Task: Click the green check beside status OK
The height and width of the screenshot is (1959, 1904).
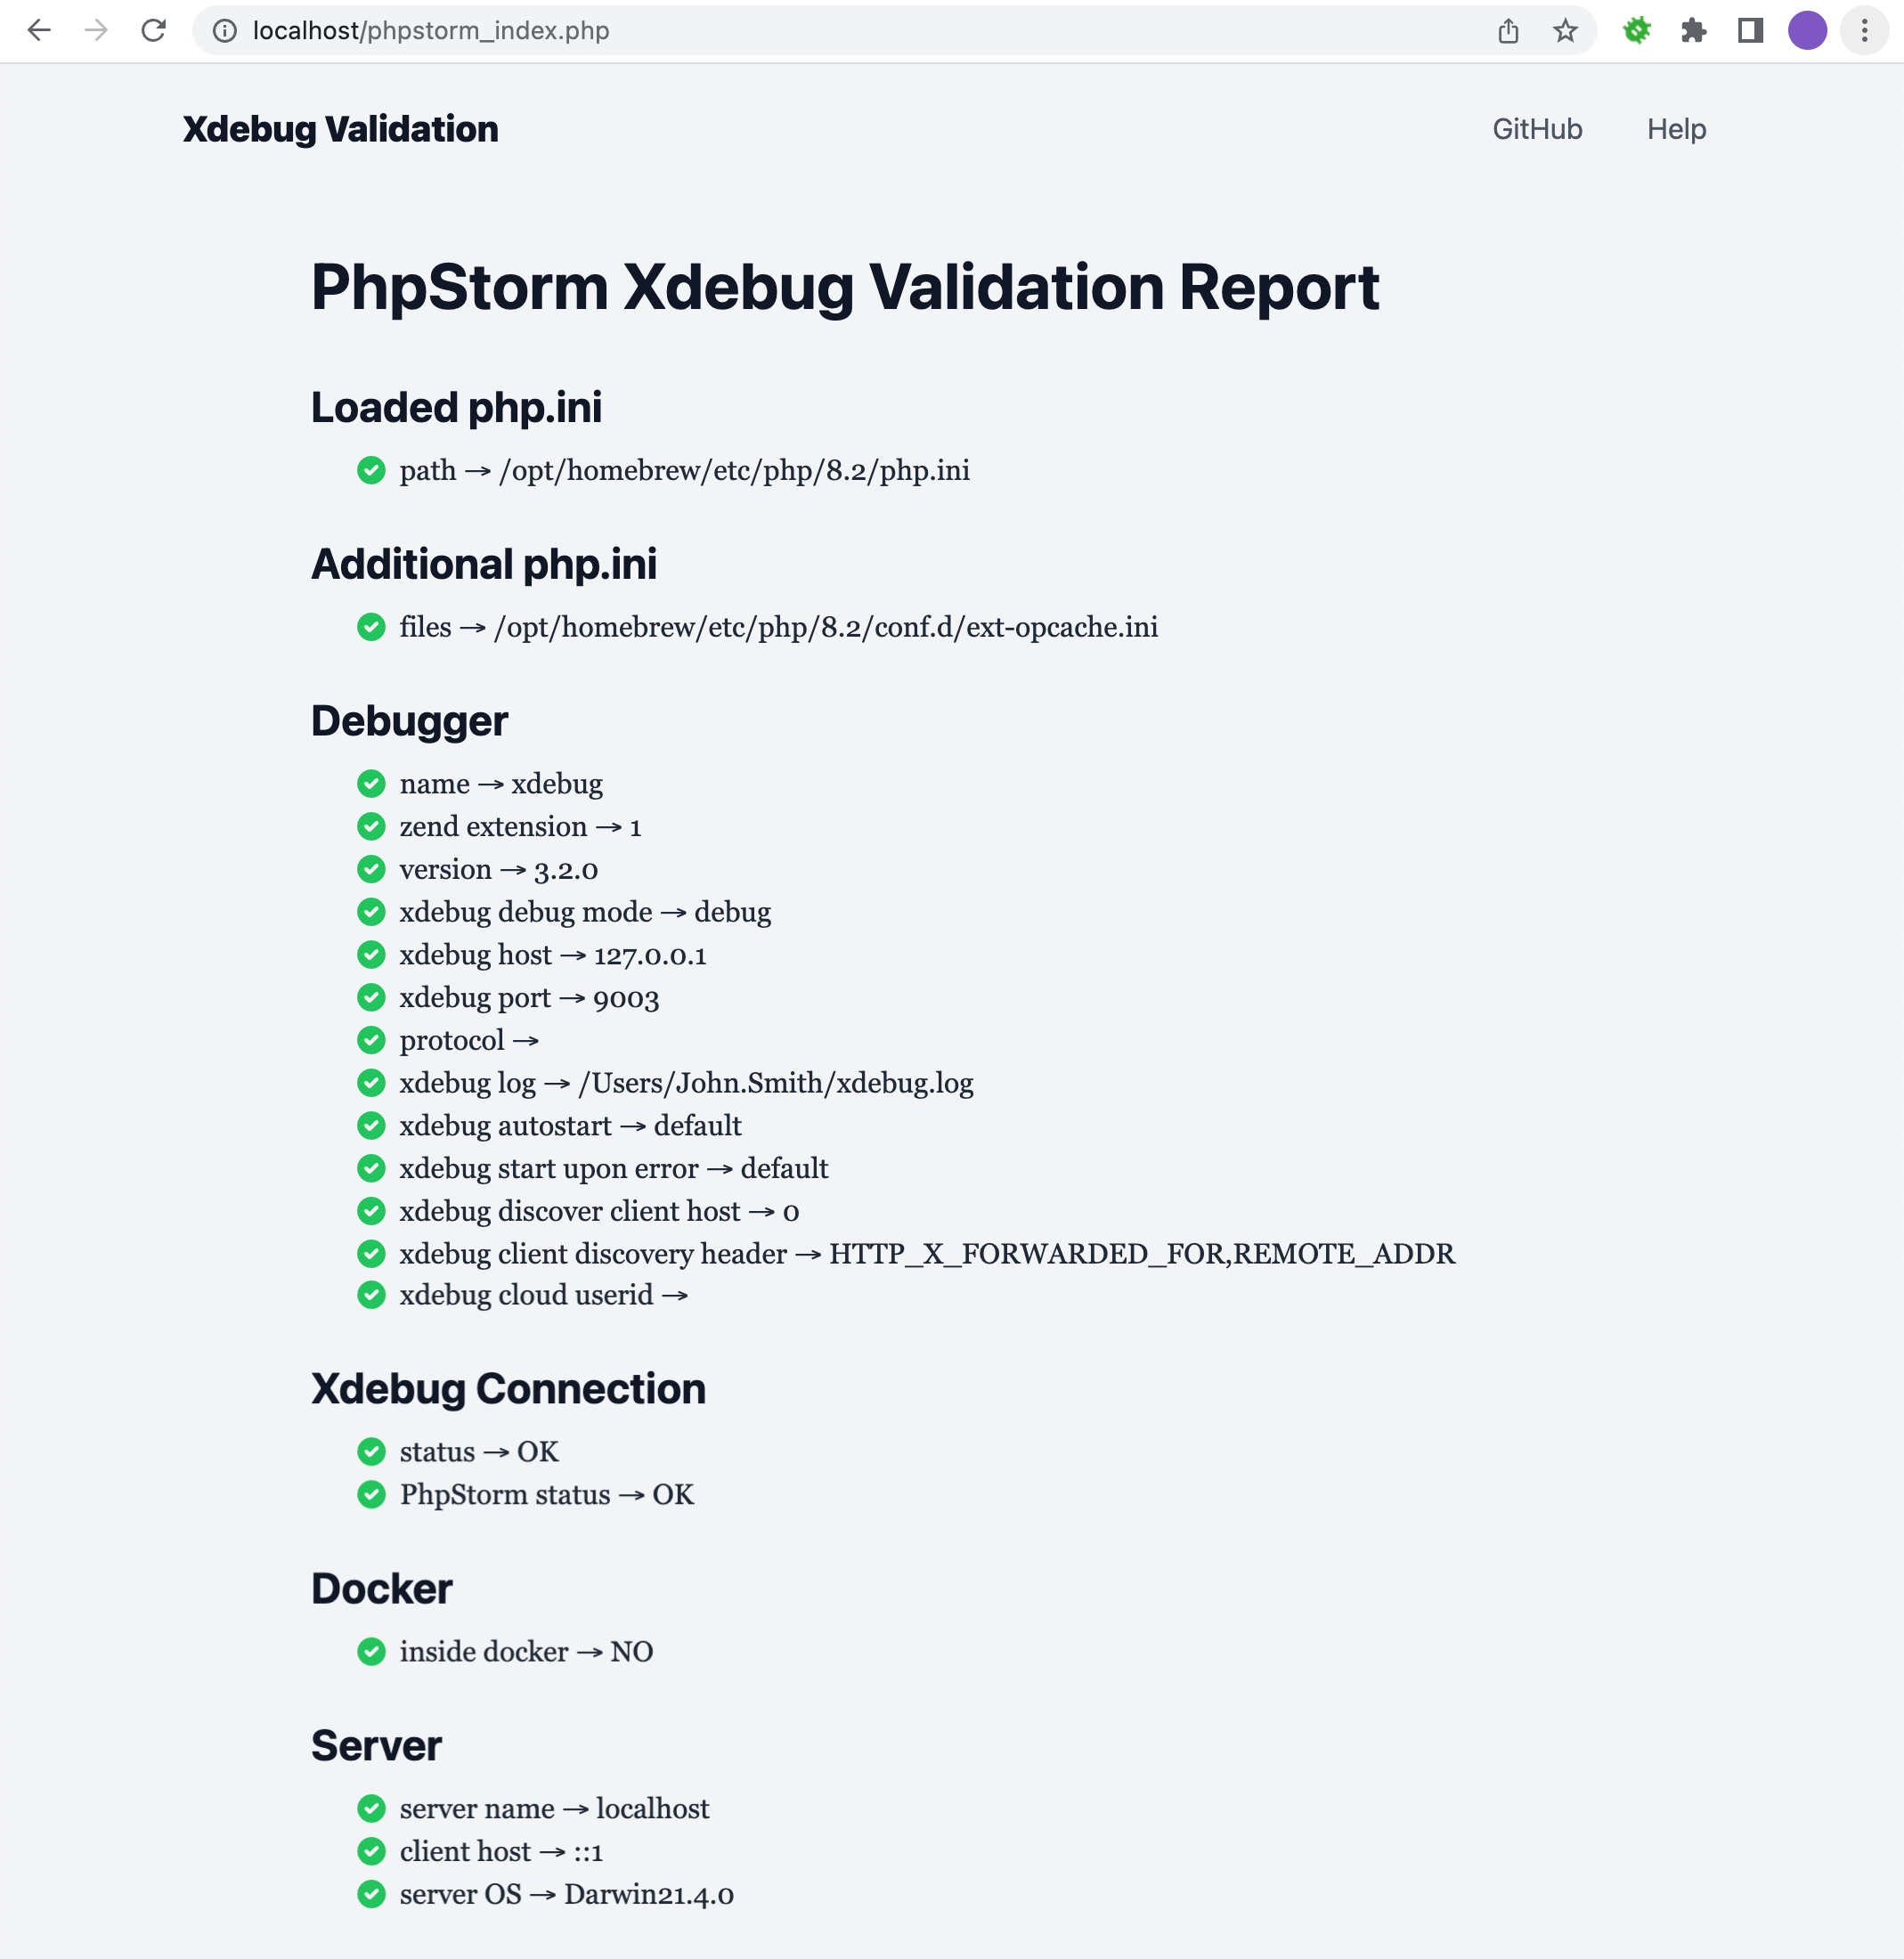Action: point(372,1452)
